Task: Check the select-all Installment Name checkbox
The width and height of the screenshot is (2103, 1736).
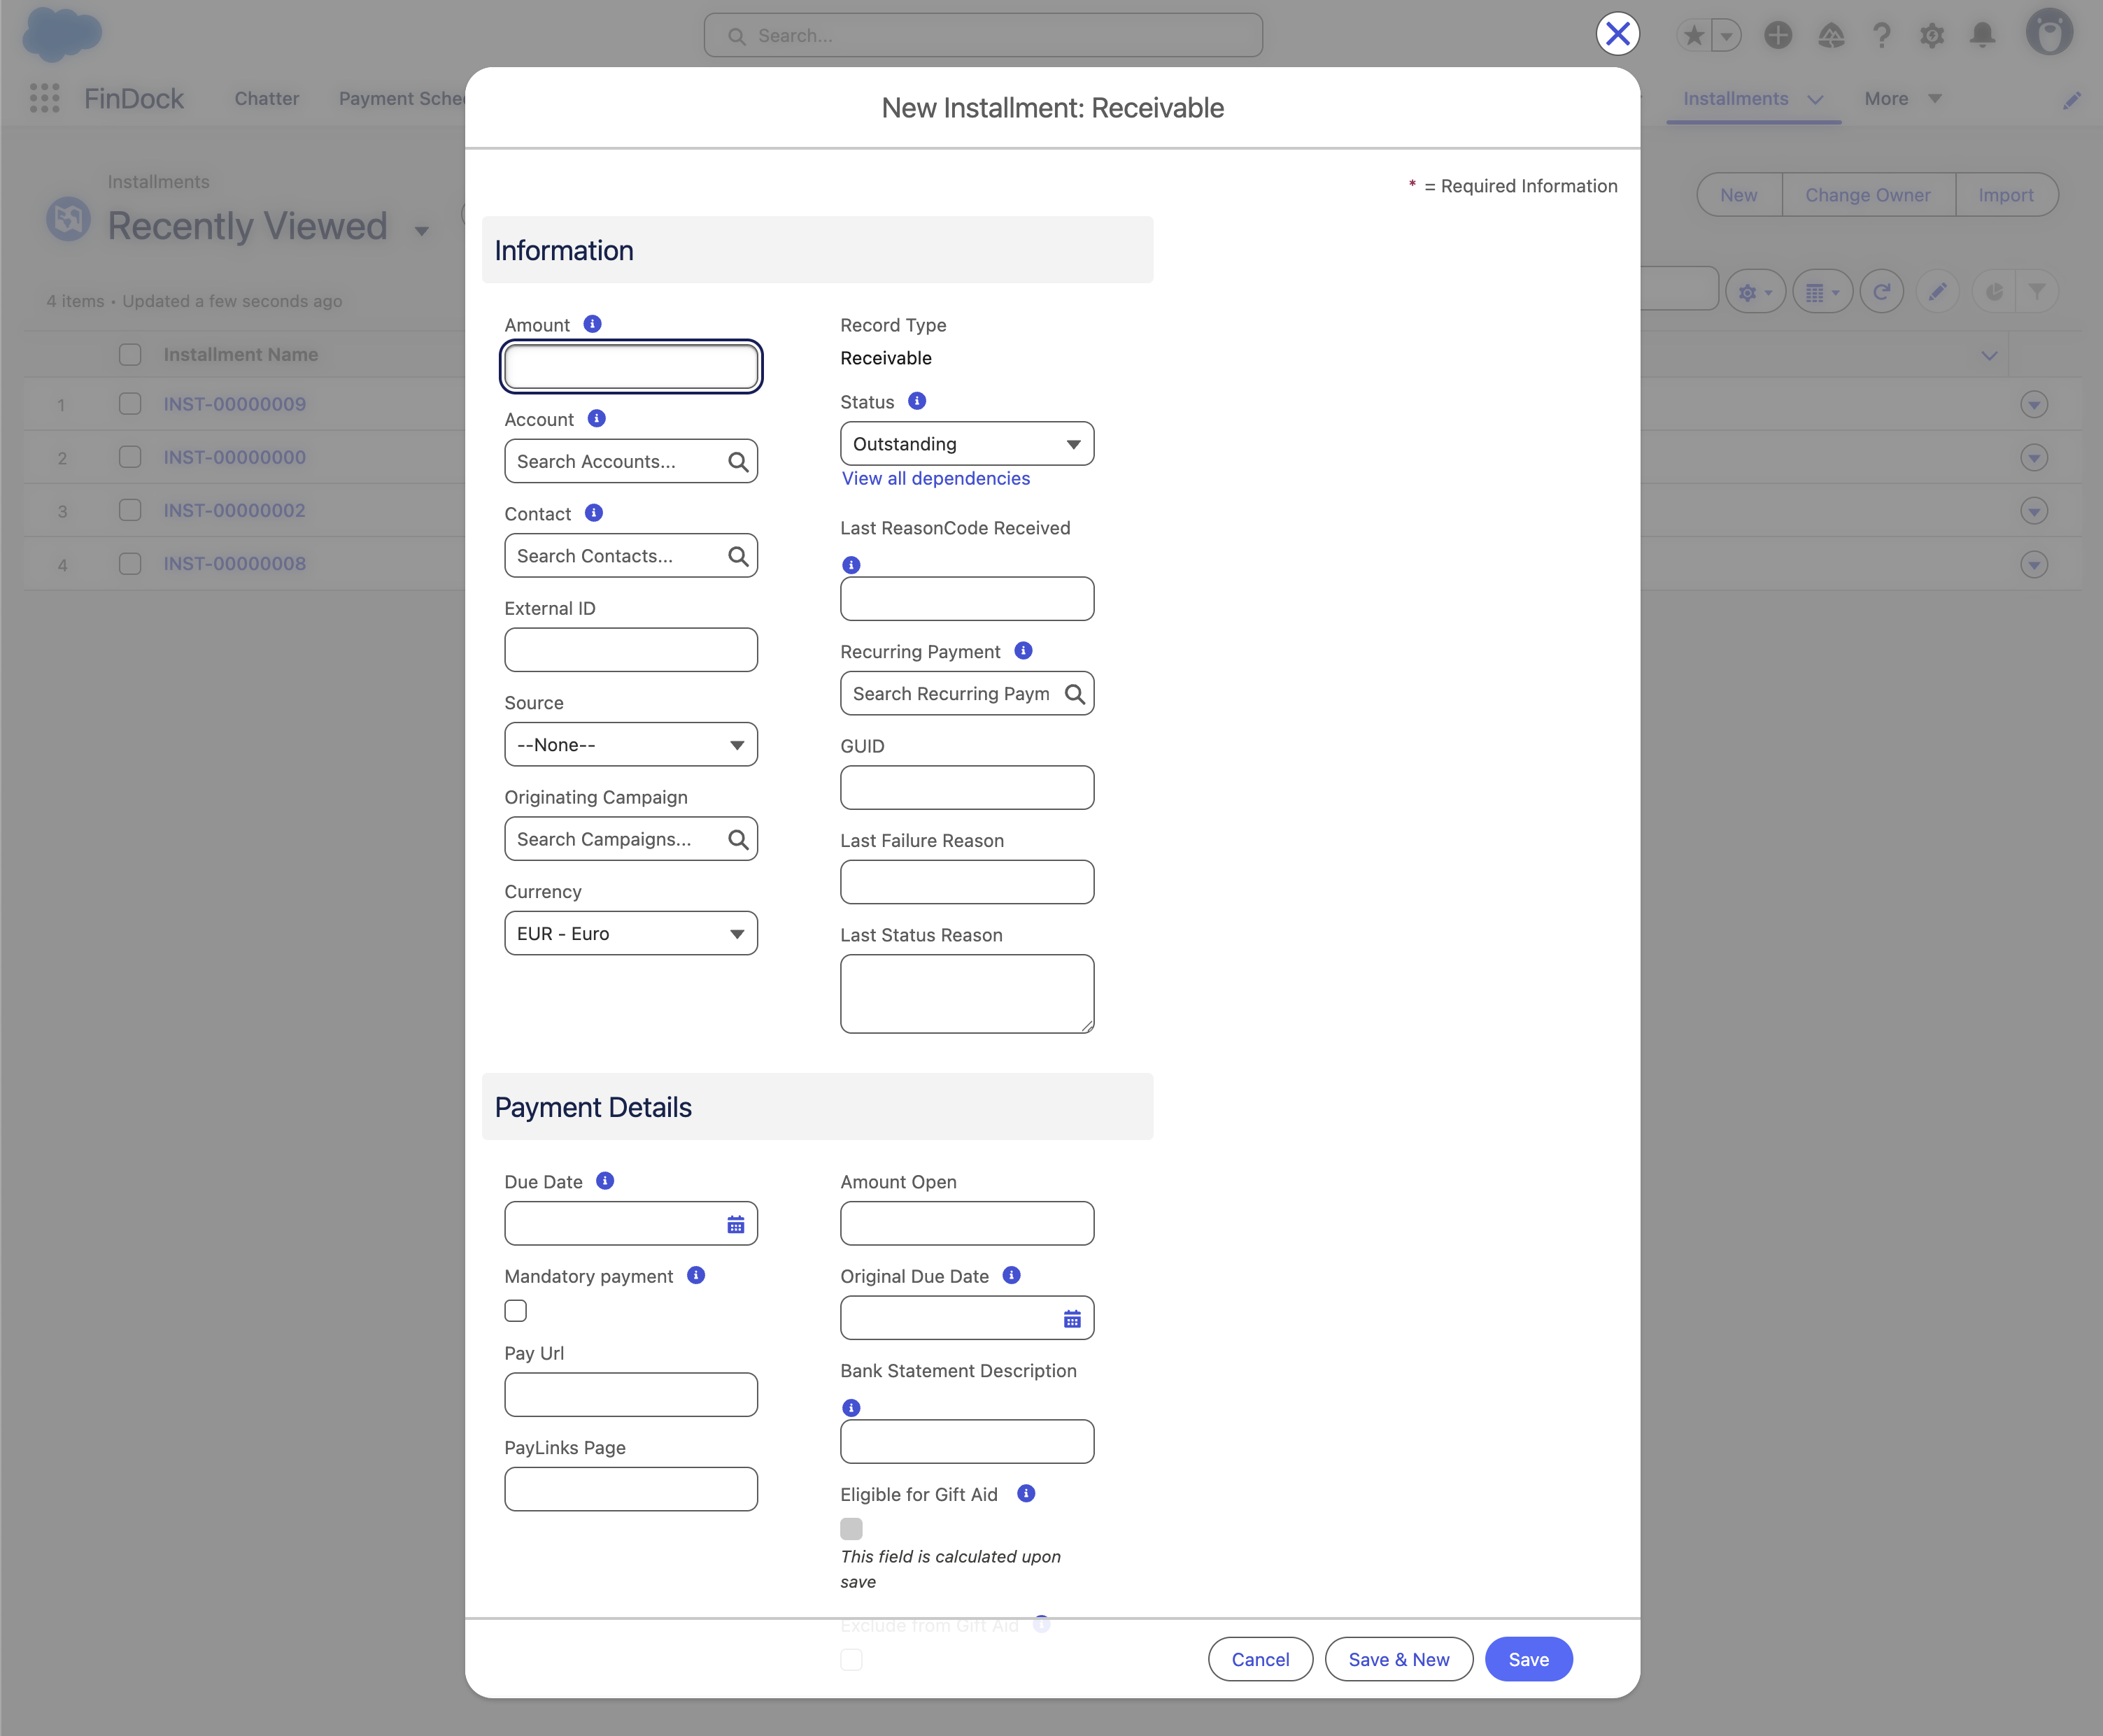Action: coord(130,355)
